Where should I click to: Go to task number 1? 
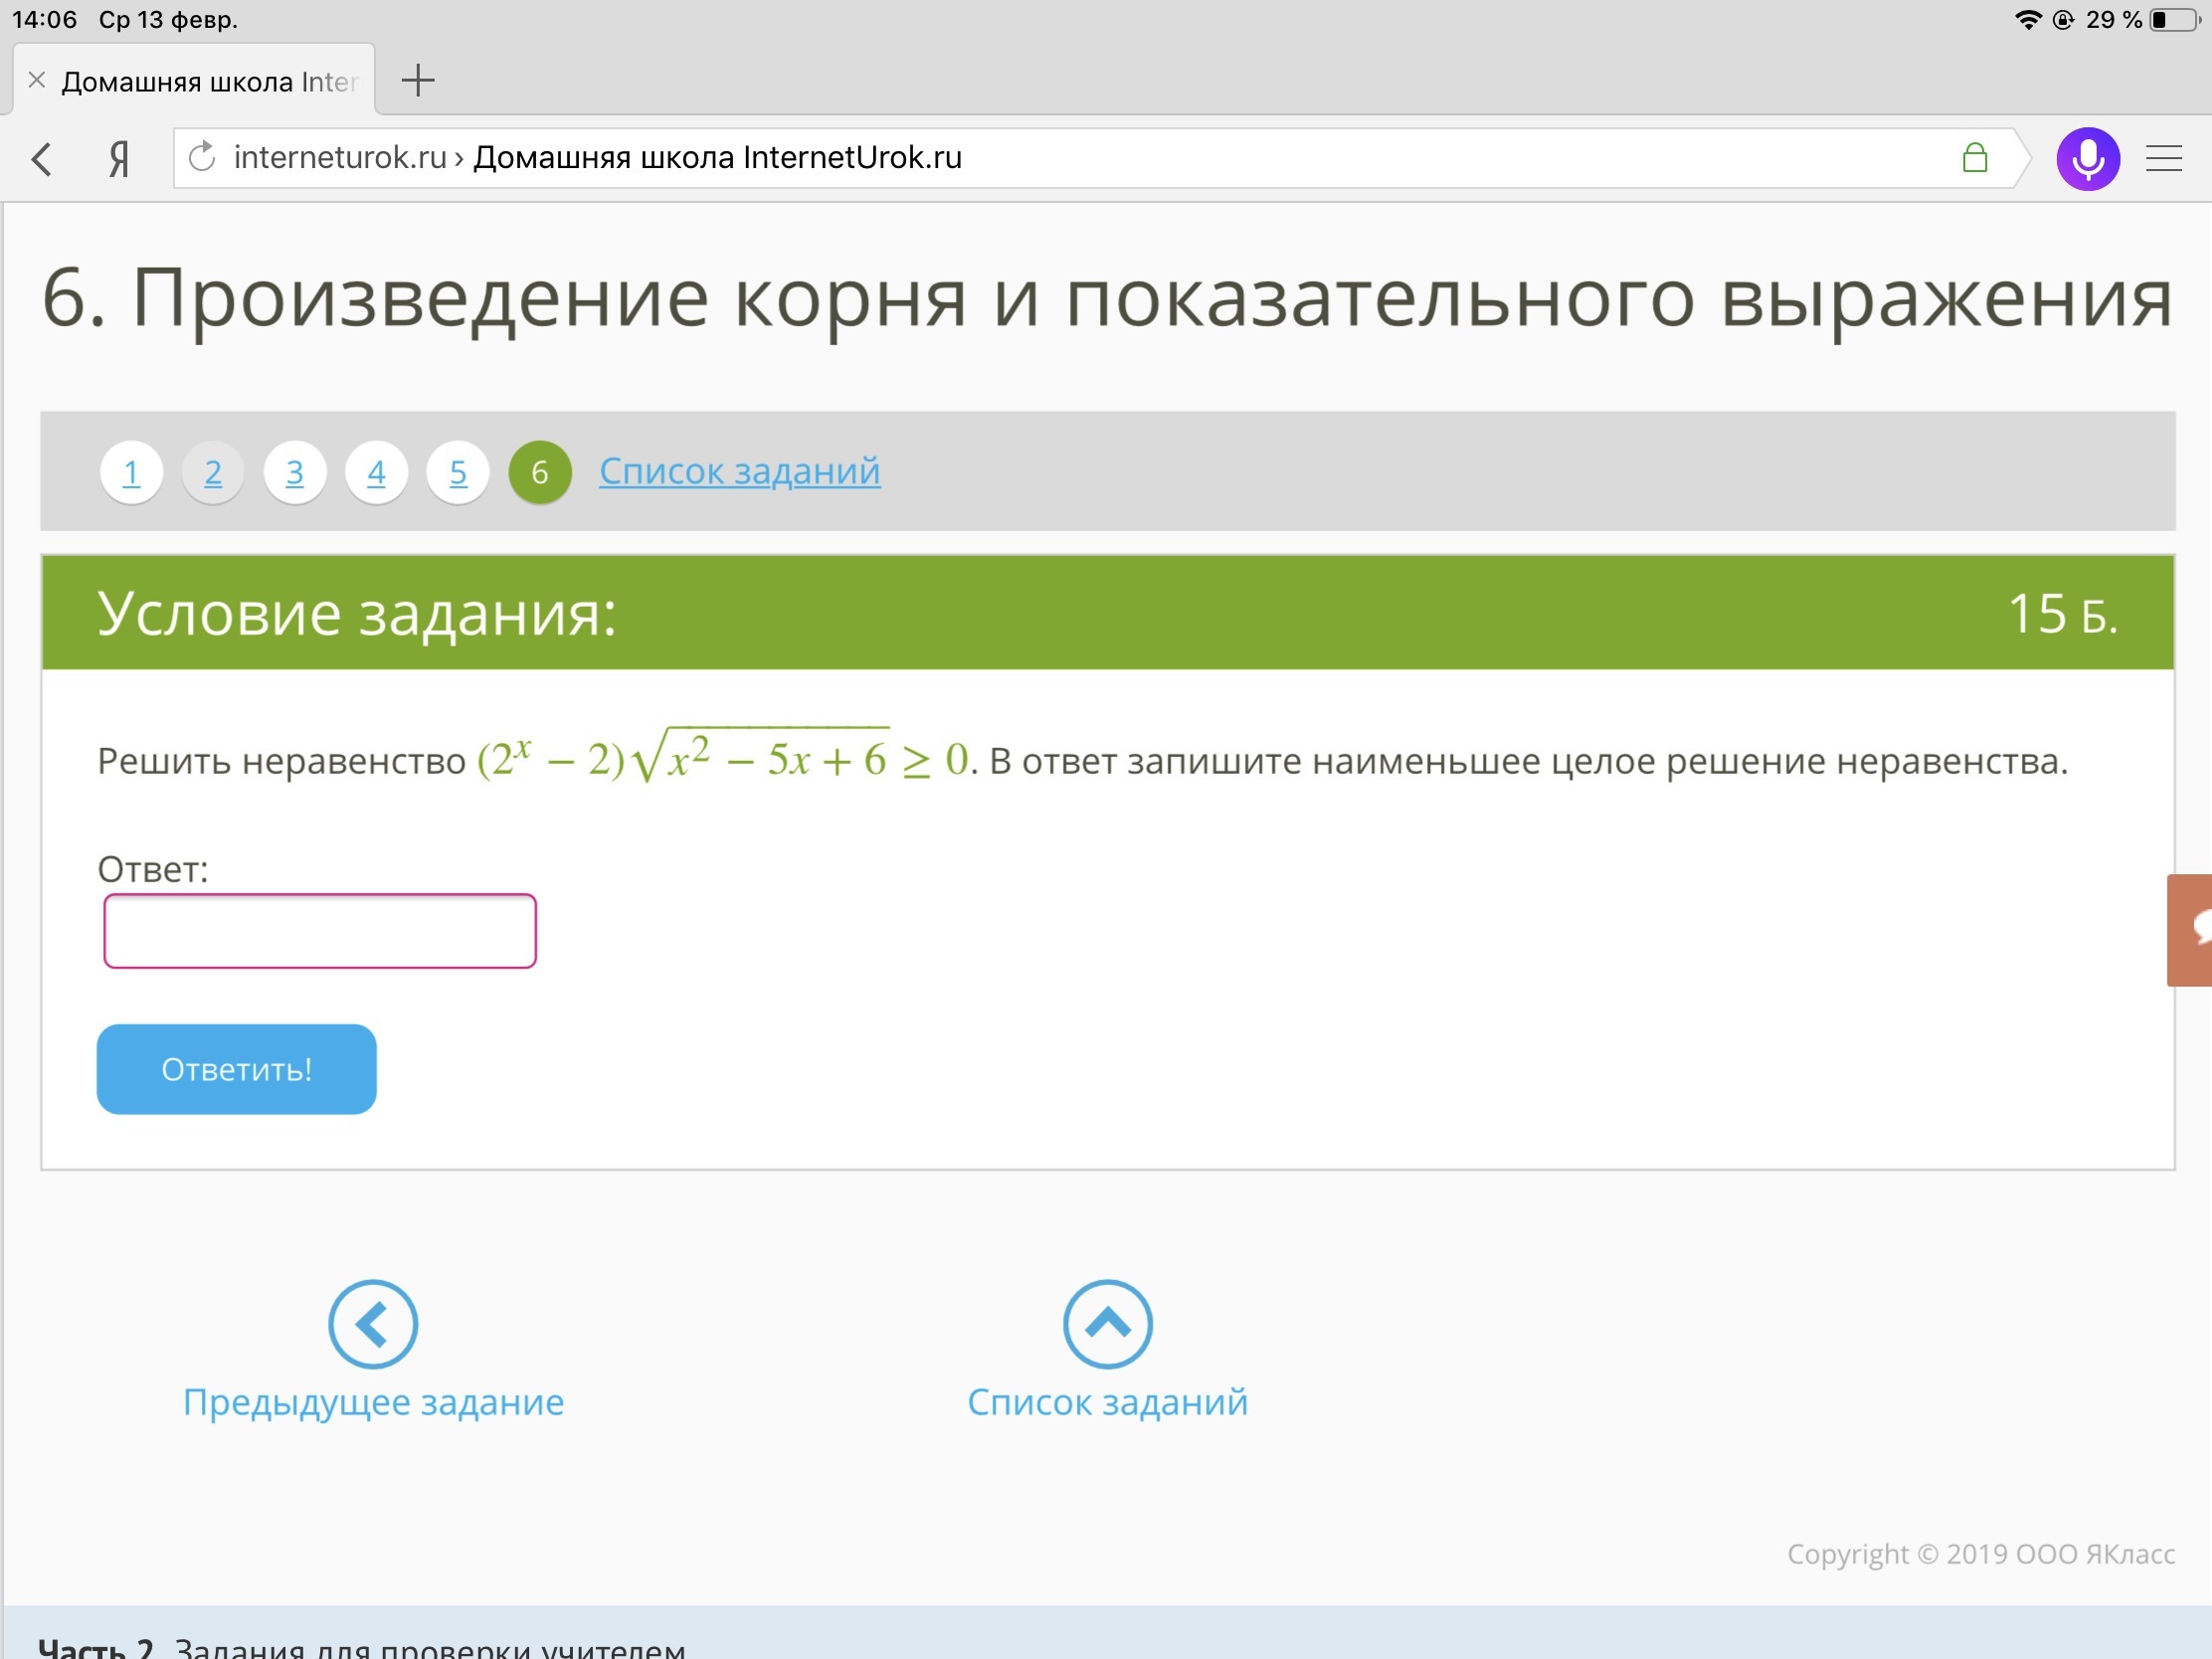tap(131, 472)
